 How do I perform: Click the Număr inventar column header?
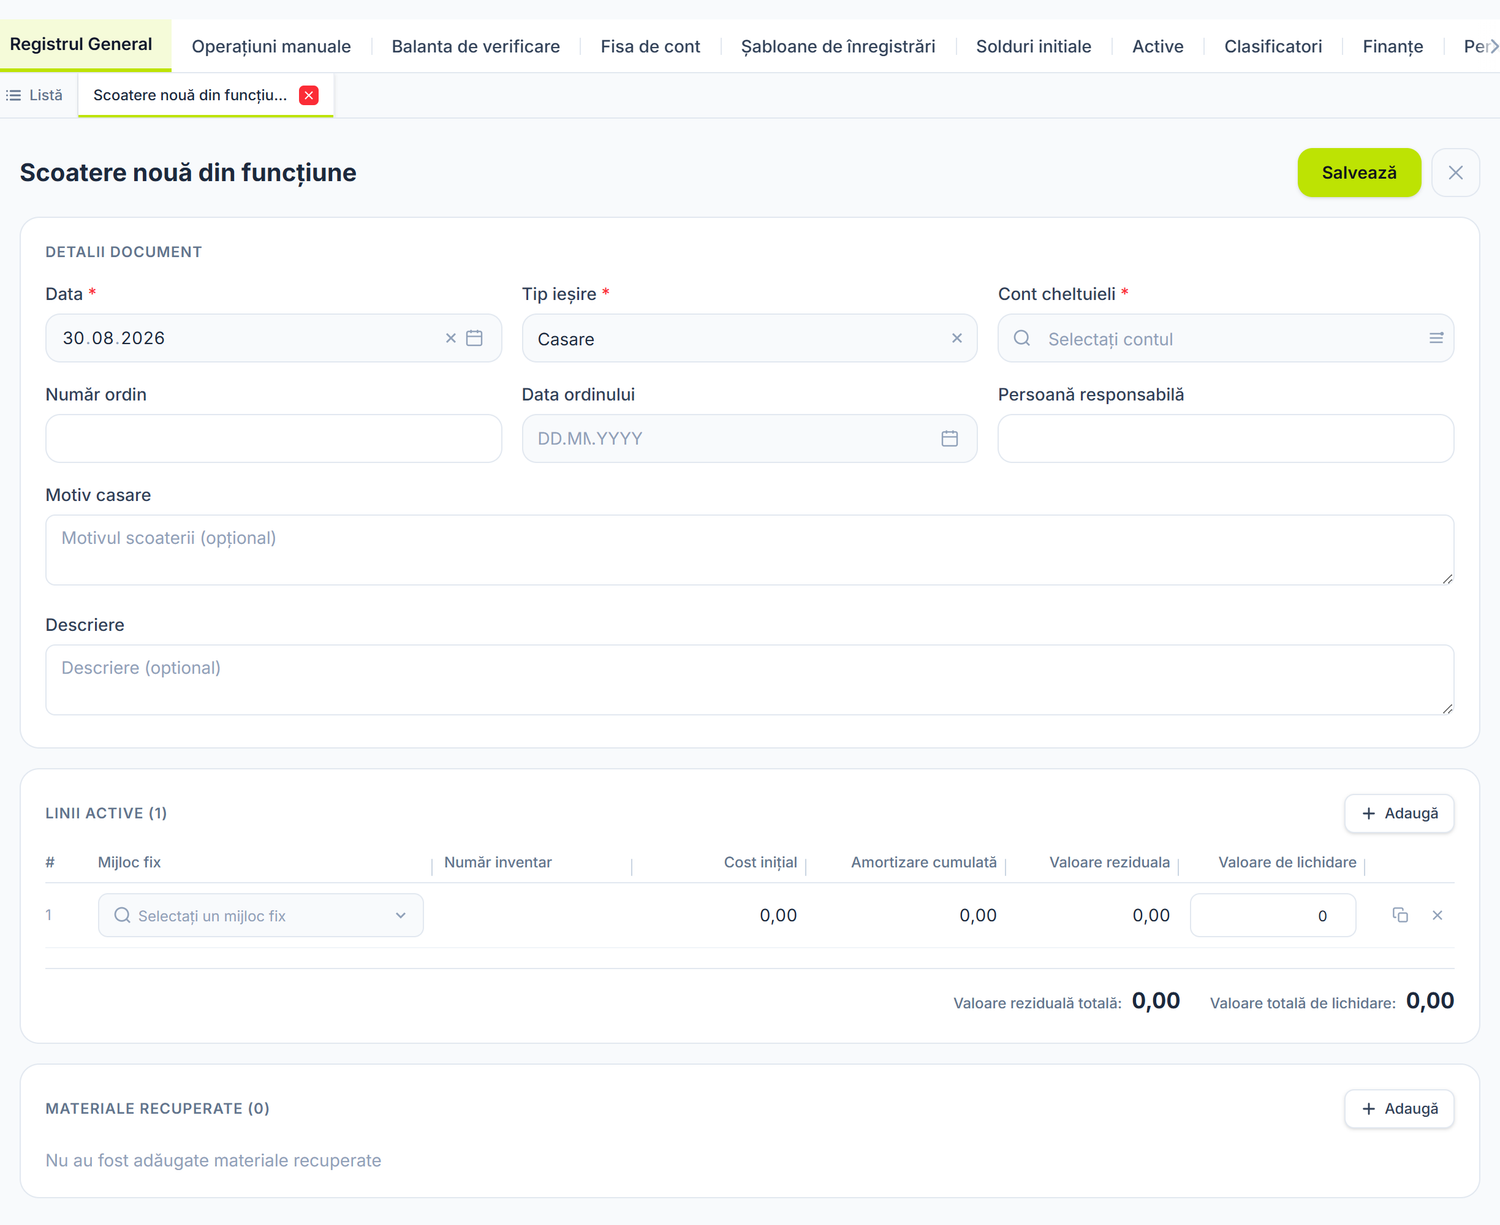pyautogui.click(x=498, y=862)
